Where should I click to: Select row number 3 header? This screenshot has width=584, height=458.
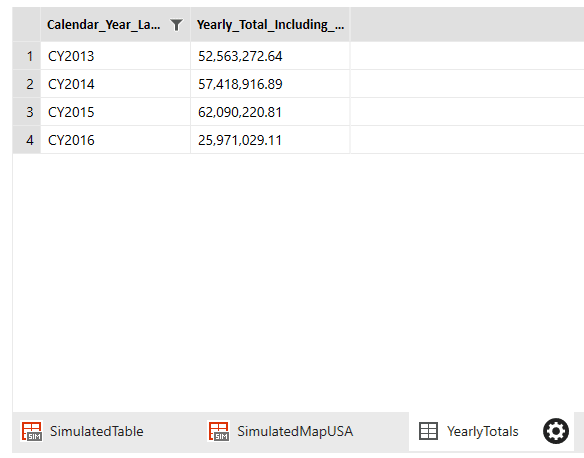26,112
